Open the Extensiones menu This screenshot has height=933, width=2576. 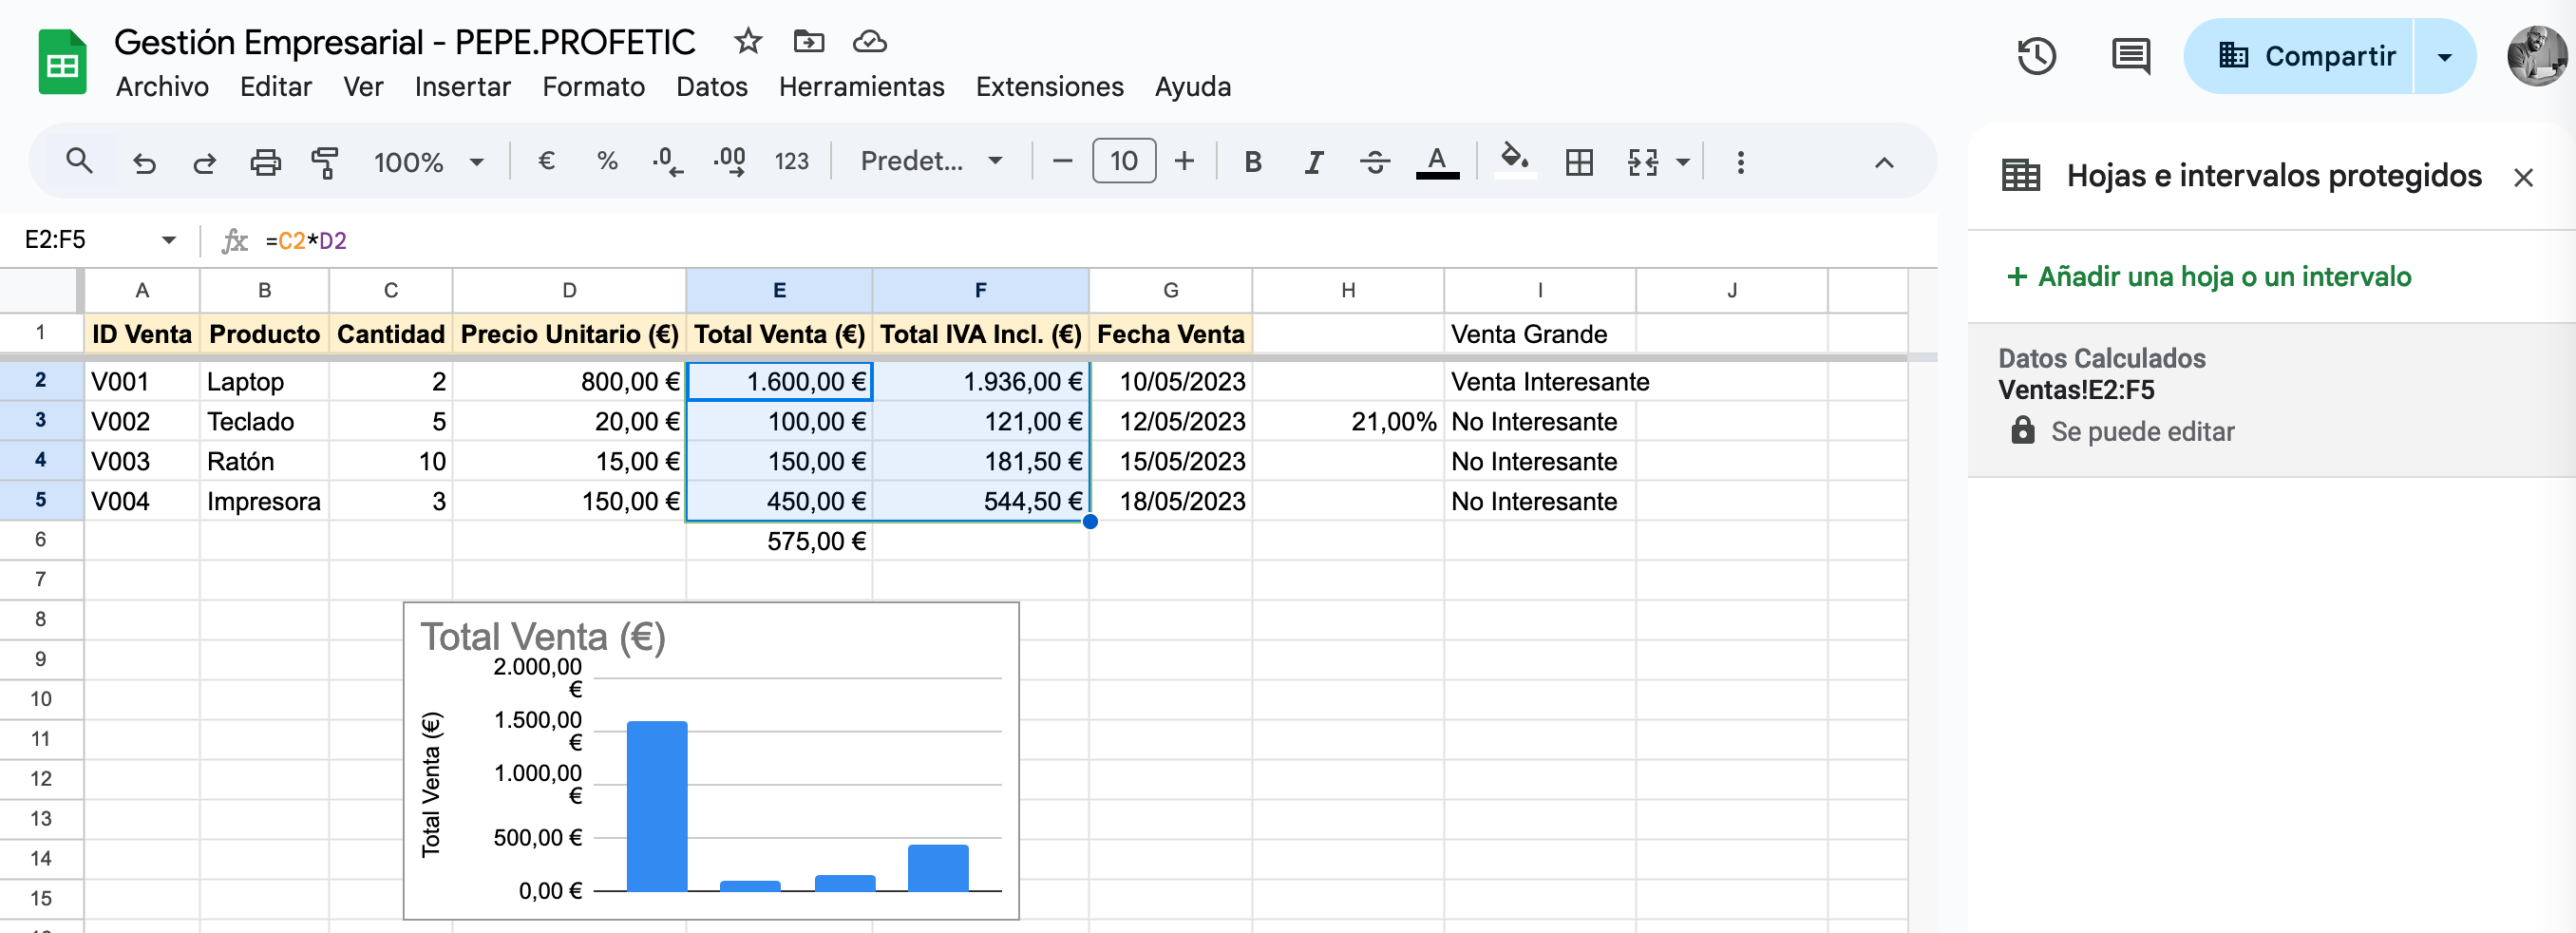(x=1049, y=87)
